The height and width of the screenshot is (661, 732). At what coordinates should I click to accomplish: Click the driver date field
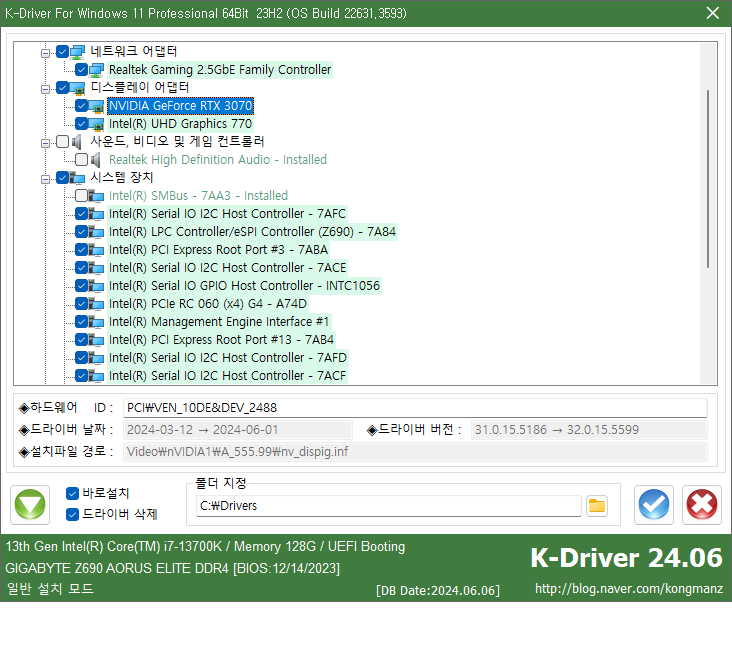click(238, 429)
